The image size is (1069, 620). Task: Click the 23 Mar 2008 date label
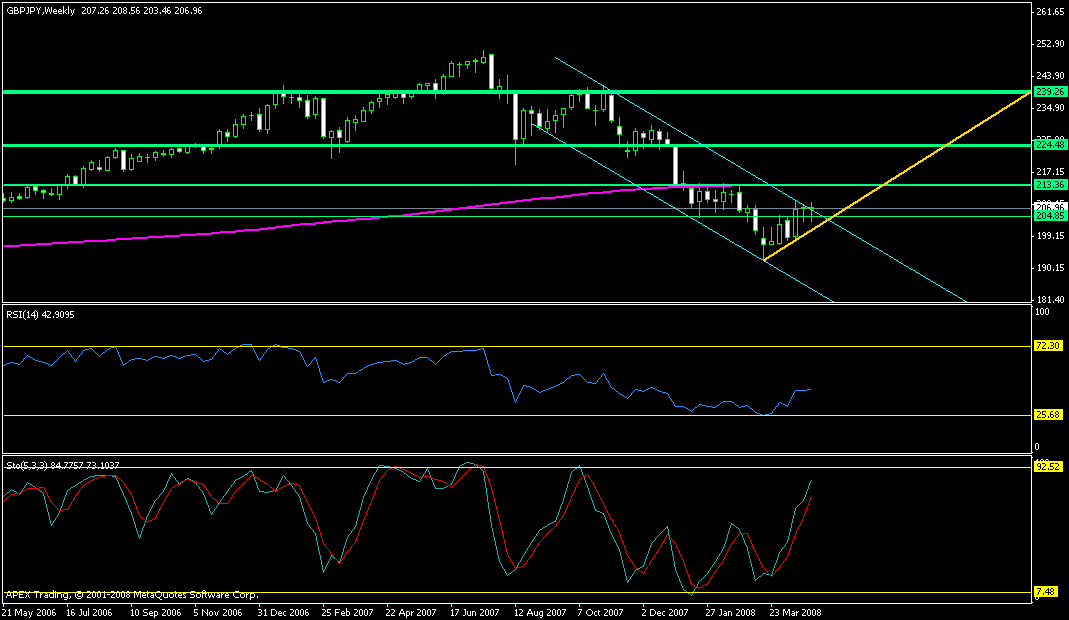tap(794, 611)
